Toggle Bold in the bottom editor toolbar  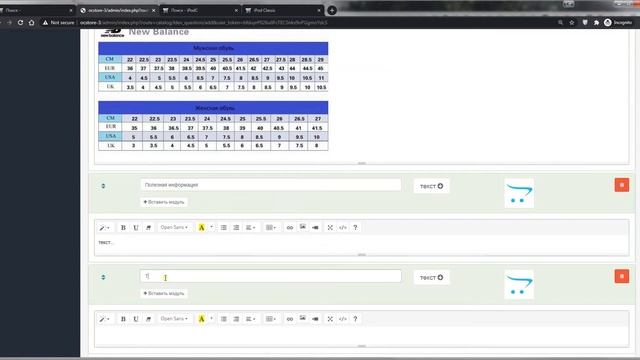(123, 319)
